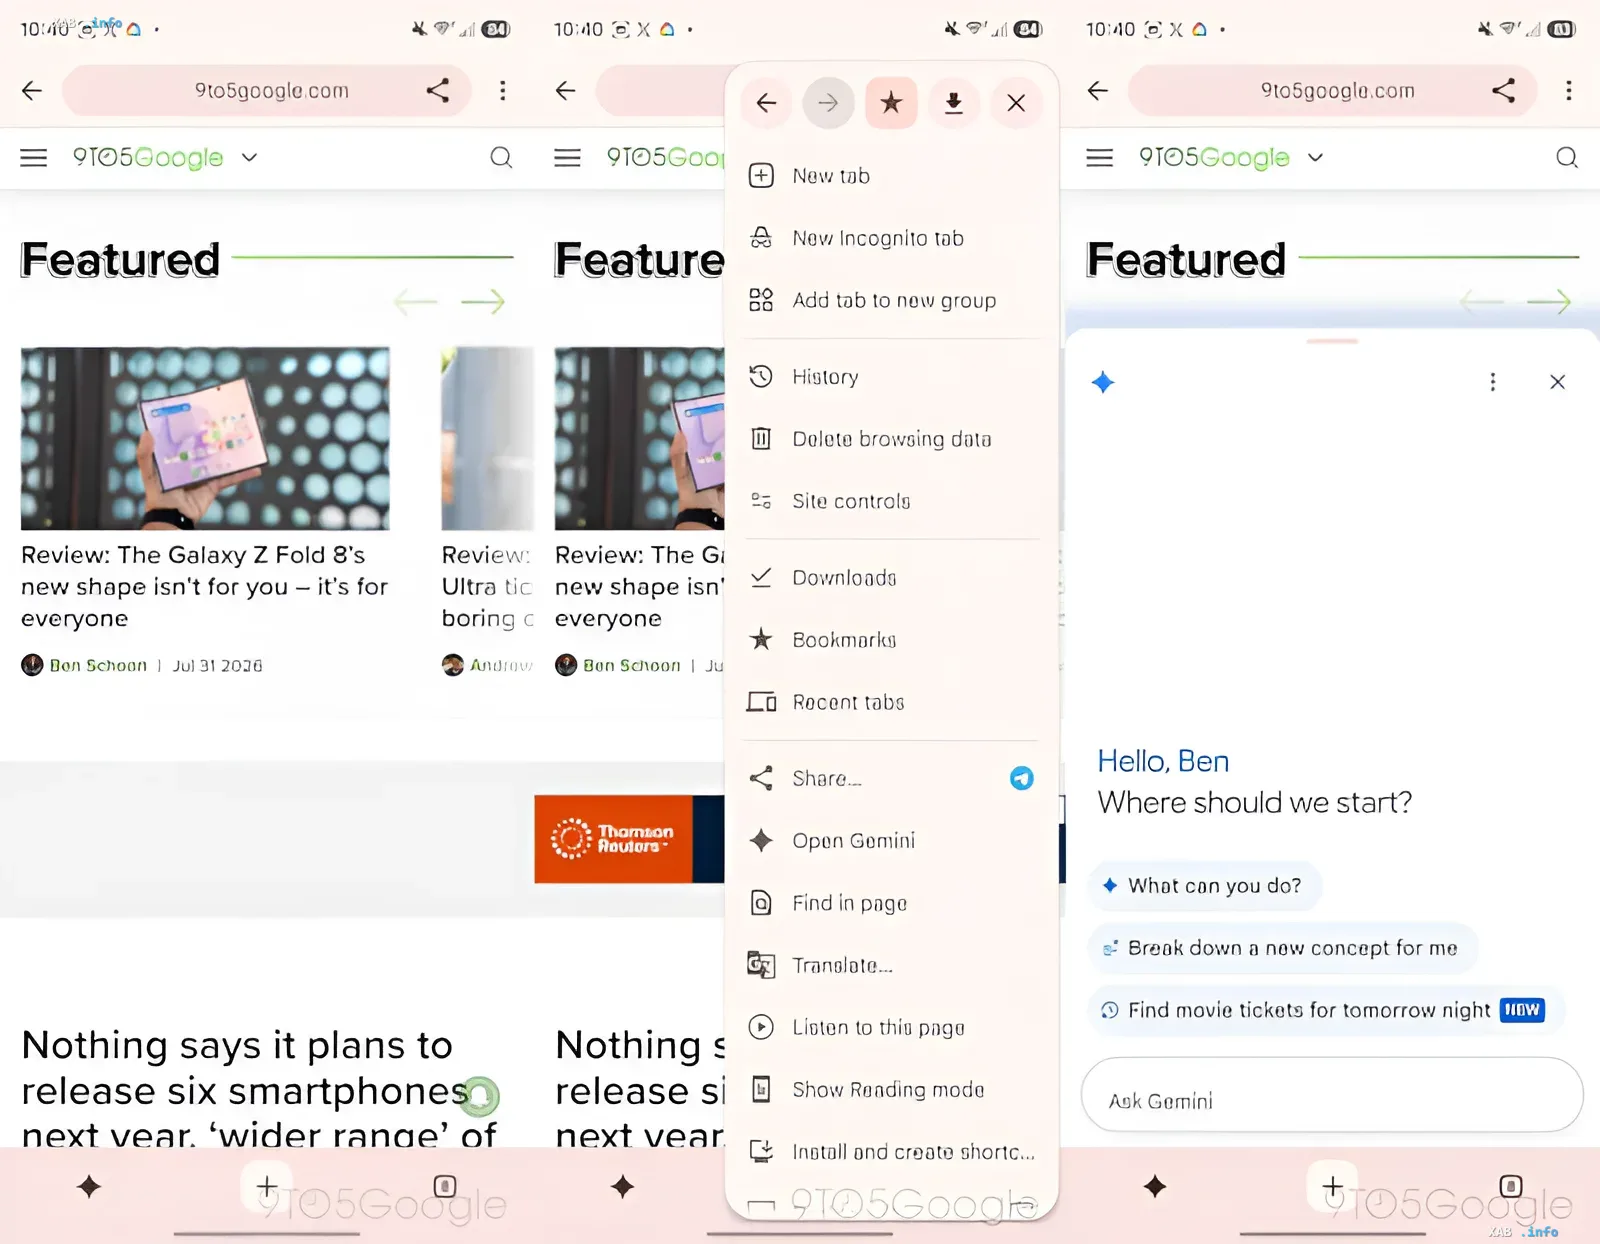Tap the green next arrow under Featured, left screen
The width and height of the screenshot is (1600, 1244).
(x=483, y=301)
